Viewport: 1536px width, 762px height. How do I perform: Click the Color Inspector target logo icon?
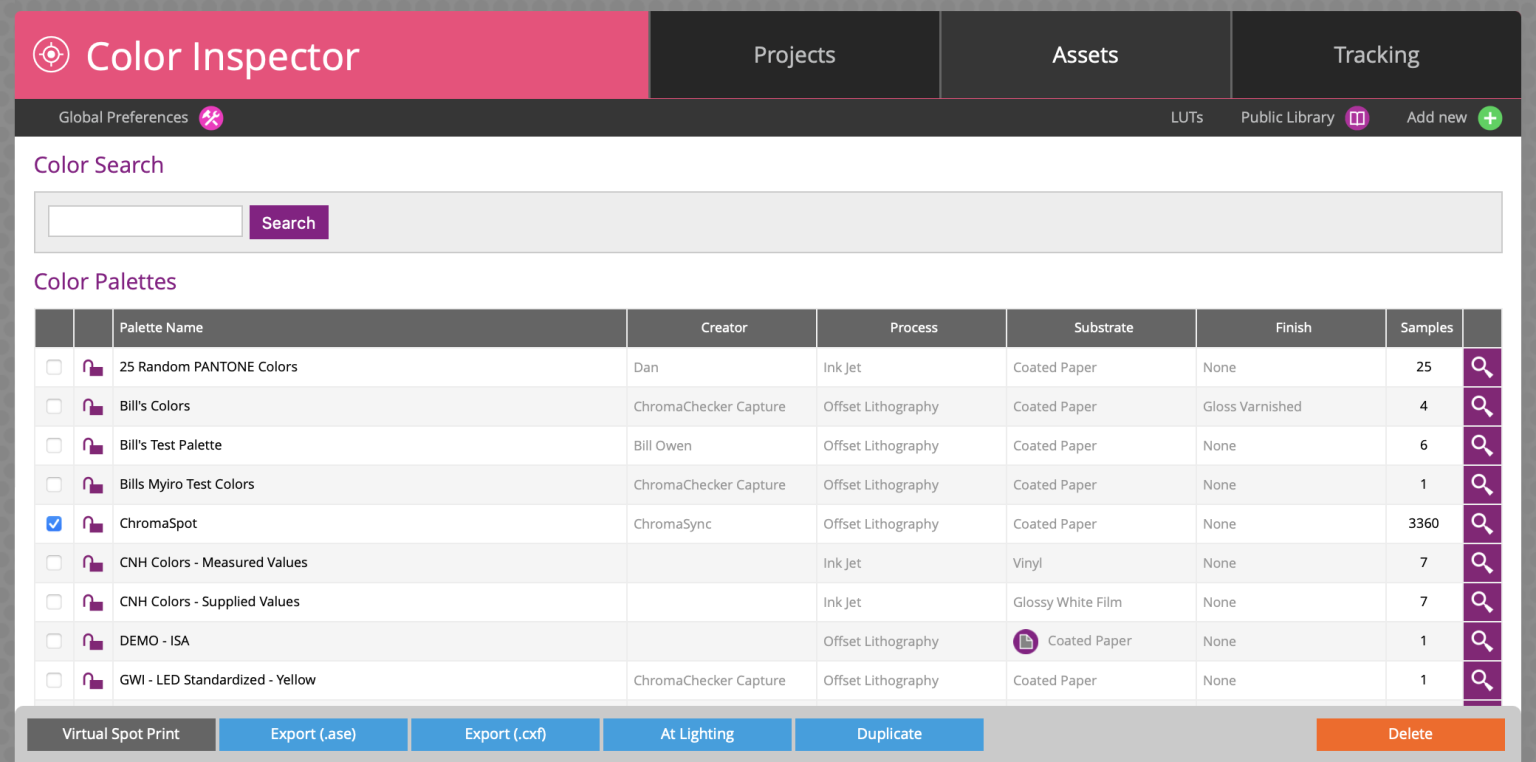pyautogui.click(x=51, y=55)
